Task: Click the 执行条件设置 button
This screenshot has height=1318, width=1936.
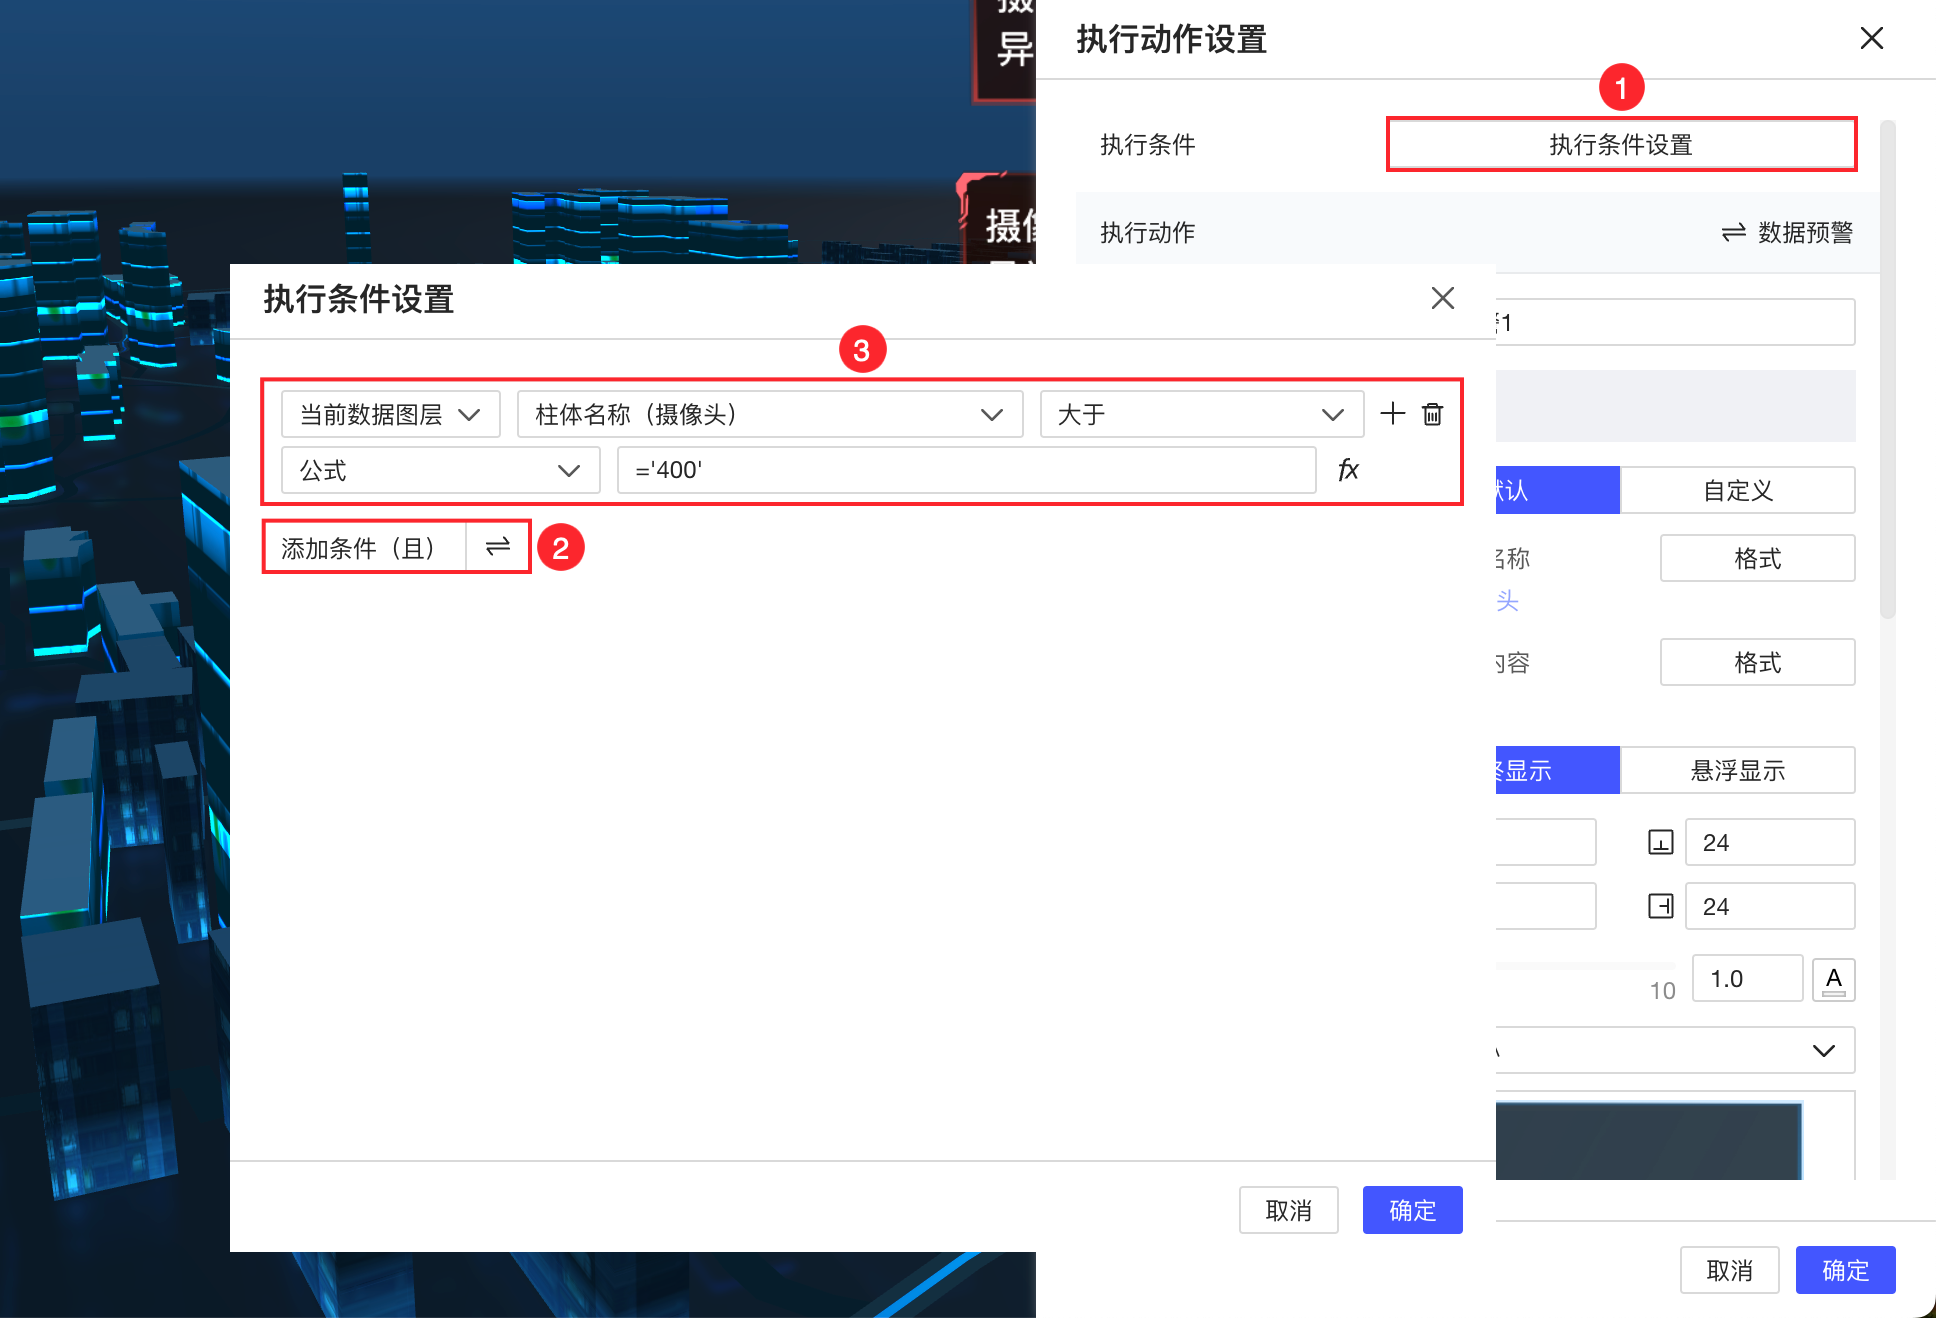Action: pos(1620,144)
